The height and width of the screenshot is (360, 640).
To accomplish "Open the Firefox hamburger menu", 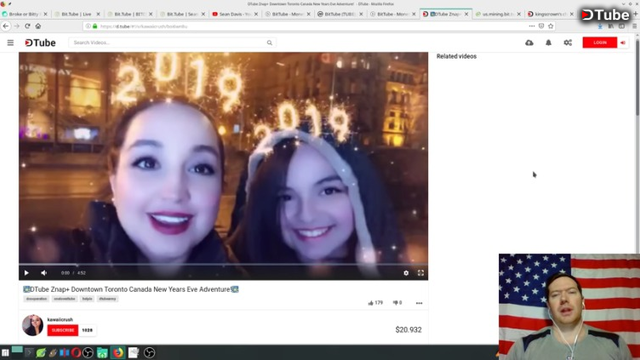I will (635, 26).
